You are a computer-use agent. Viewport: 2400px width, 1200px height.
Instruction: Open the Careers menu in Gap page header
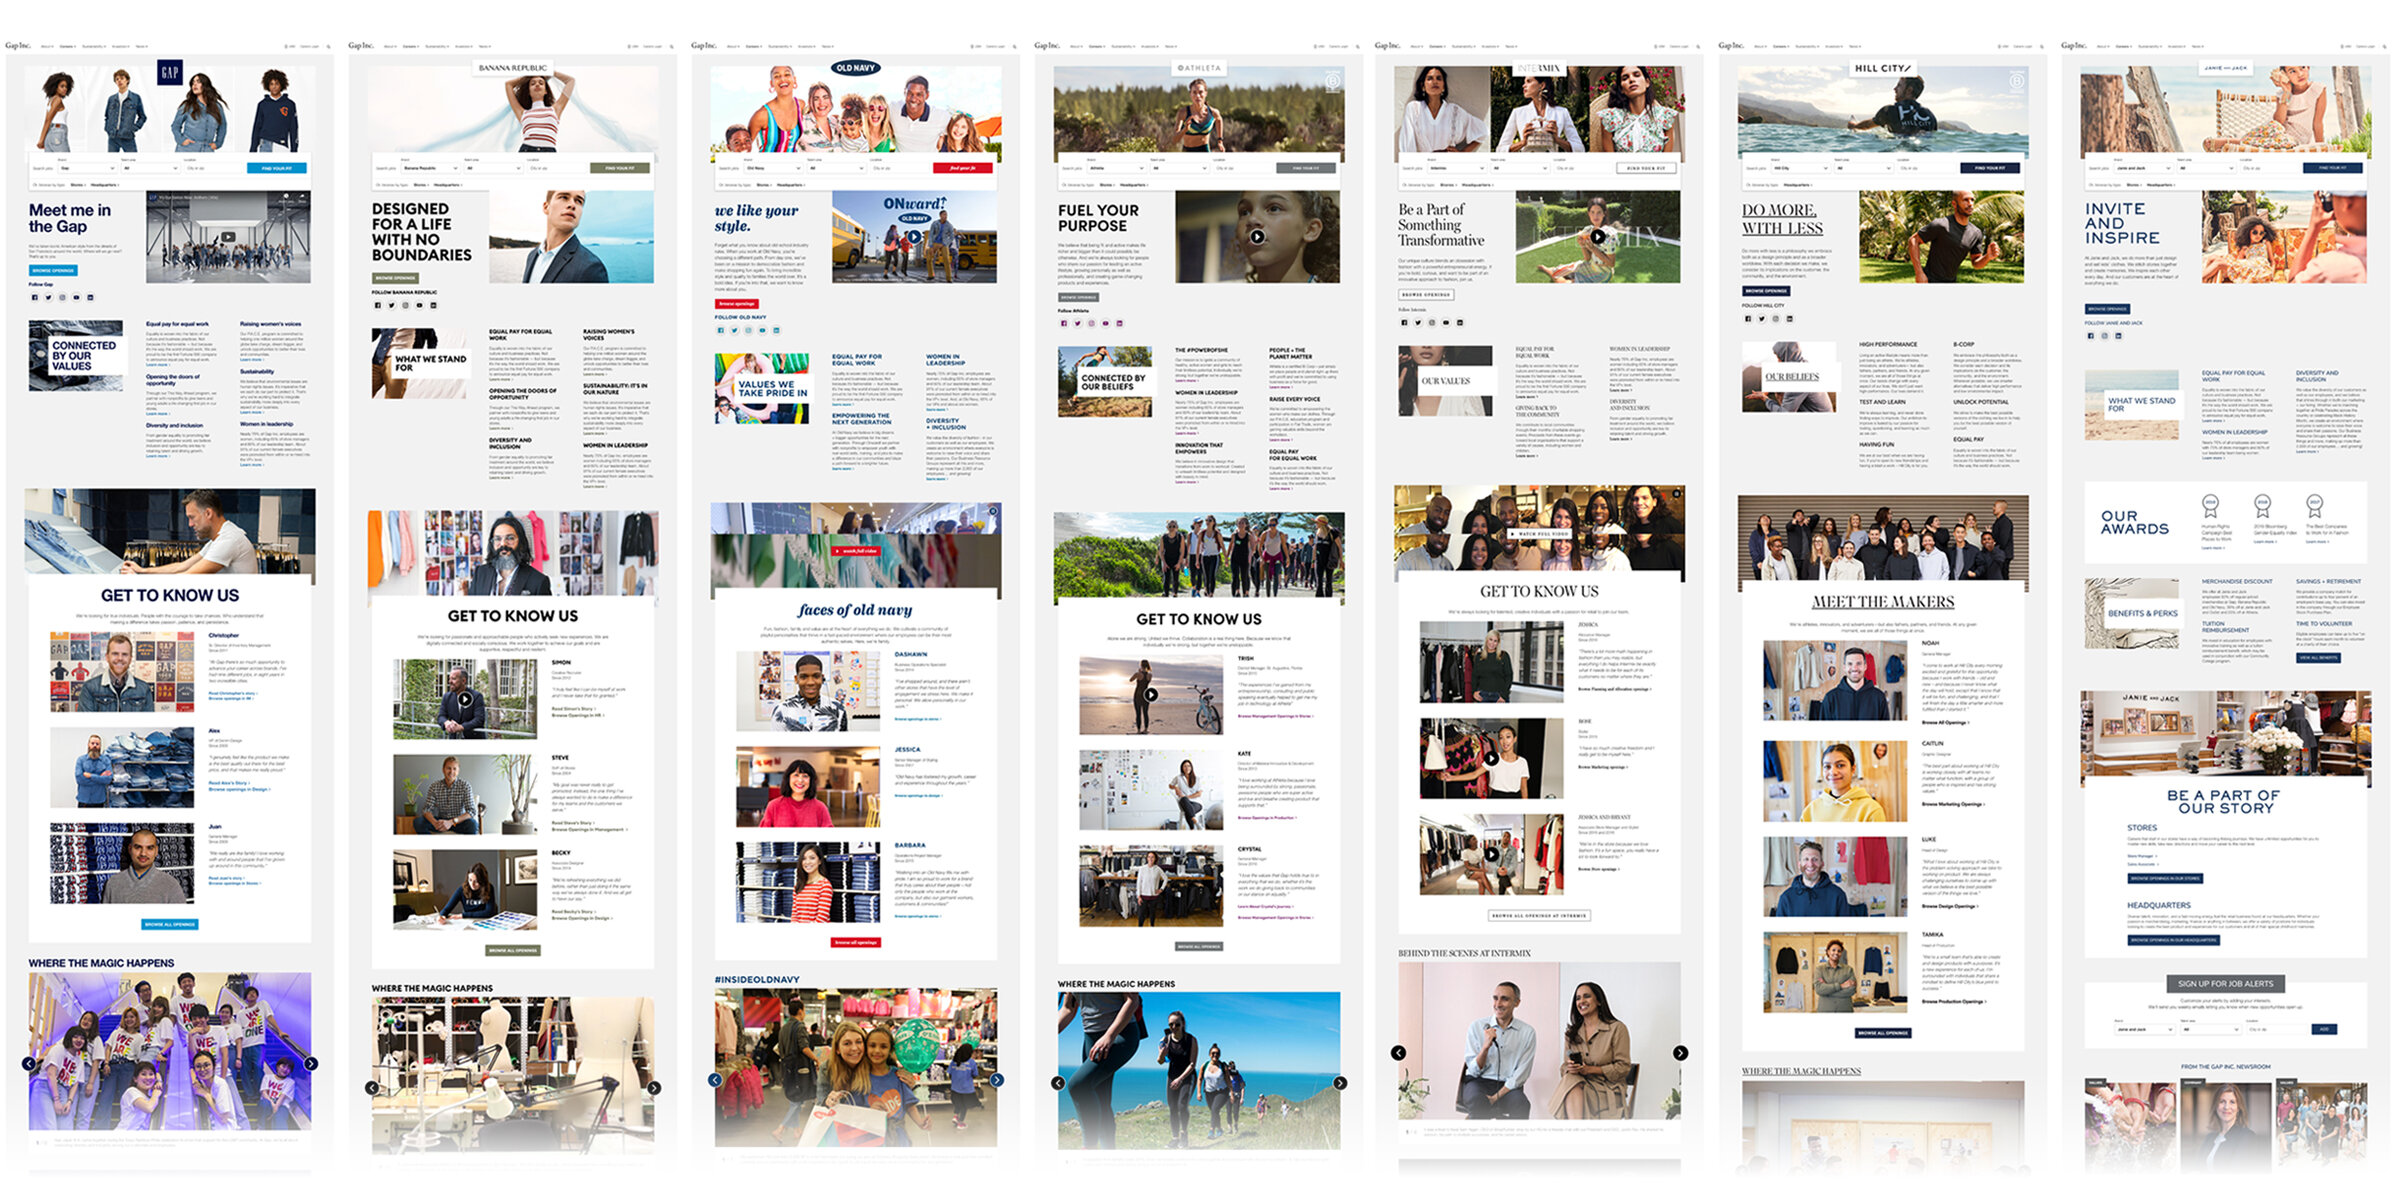[x=68, y=46]
